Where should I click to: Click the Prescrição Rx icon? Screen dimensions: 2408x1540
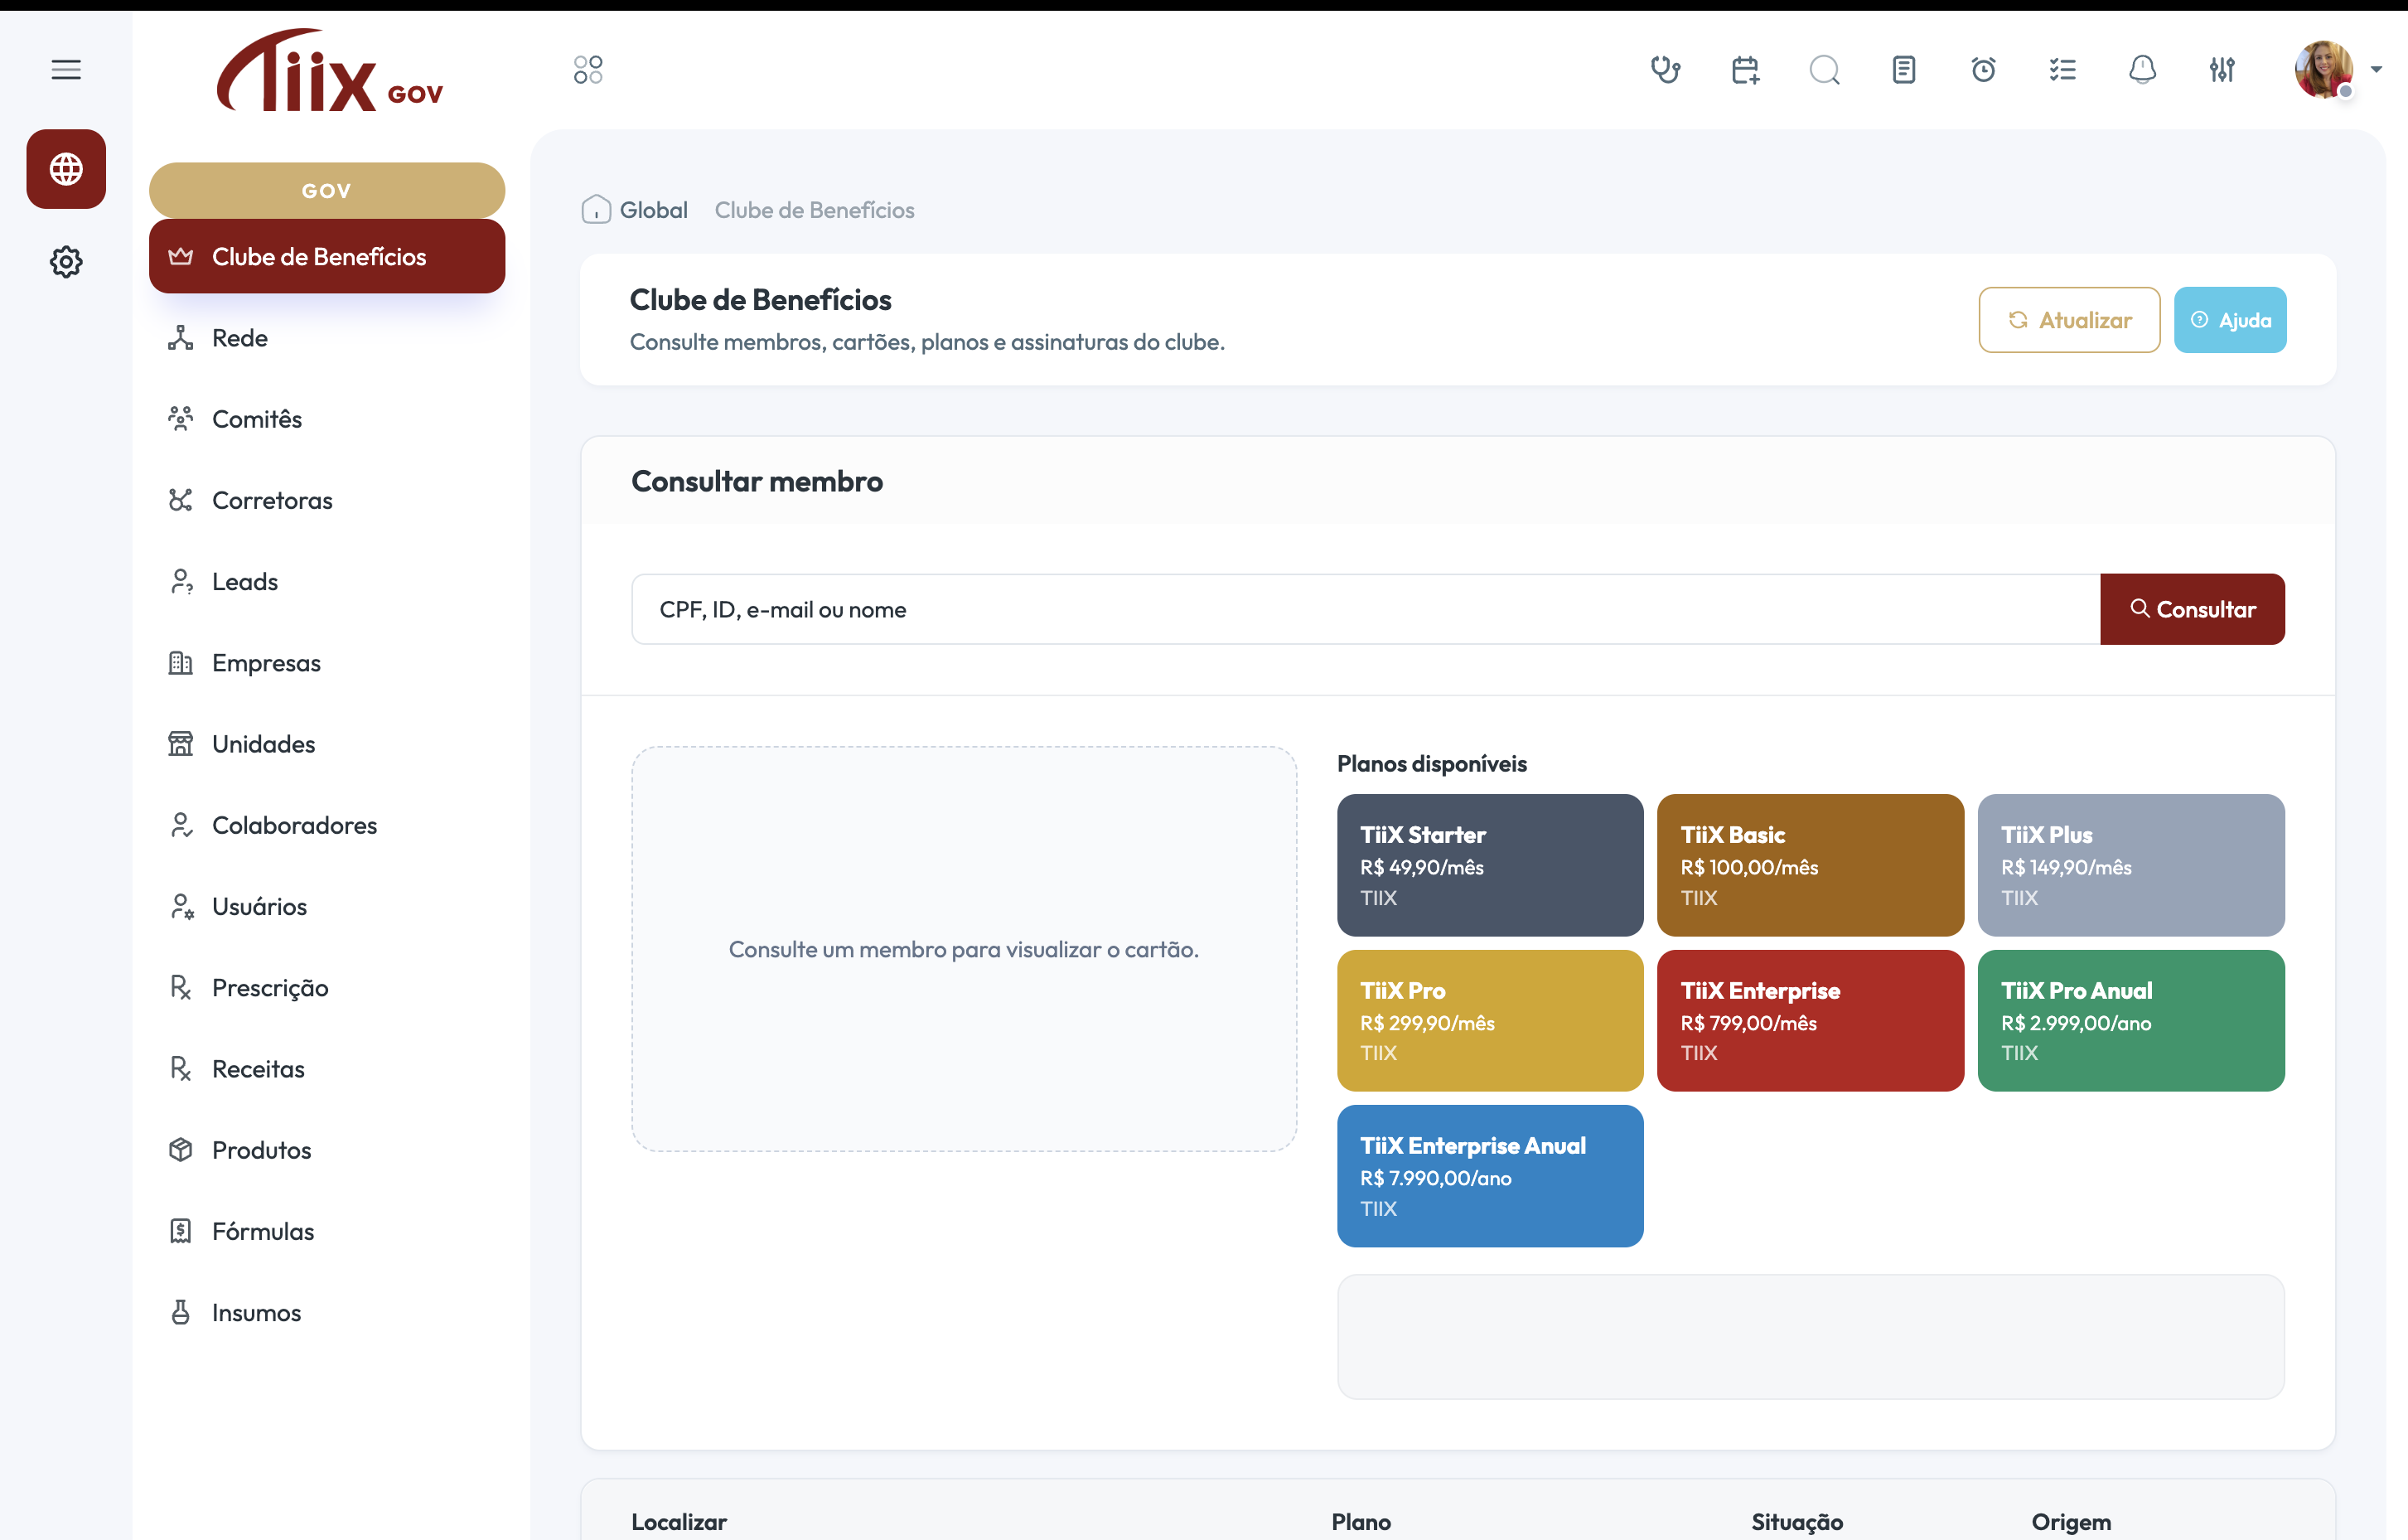180,987
